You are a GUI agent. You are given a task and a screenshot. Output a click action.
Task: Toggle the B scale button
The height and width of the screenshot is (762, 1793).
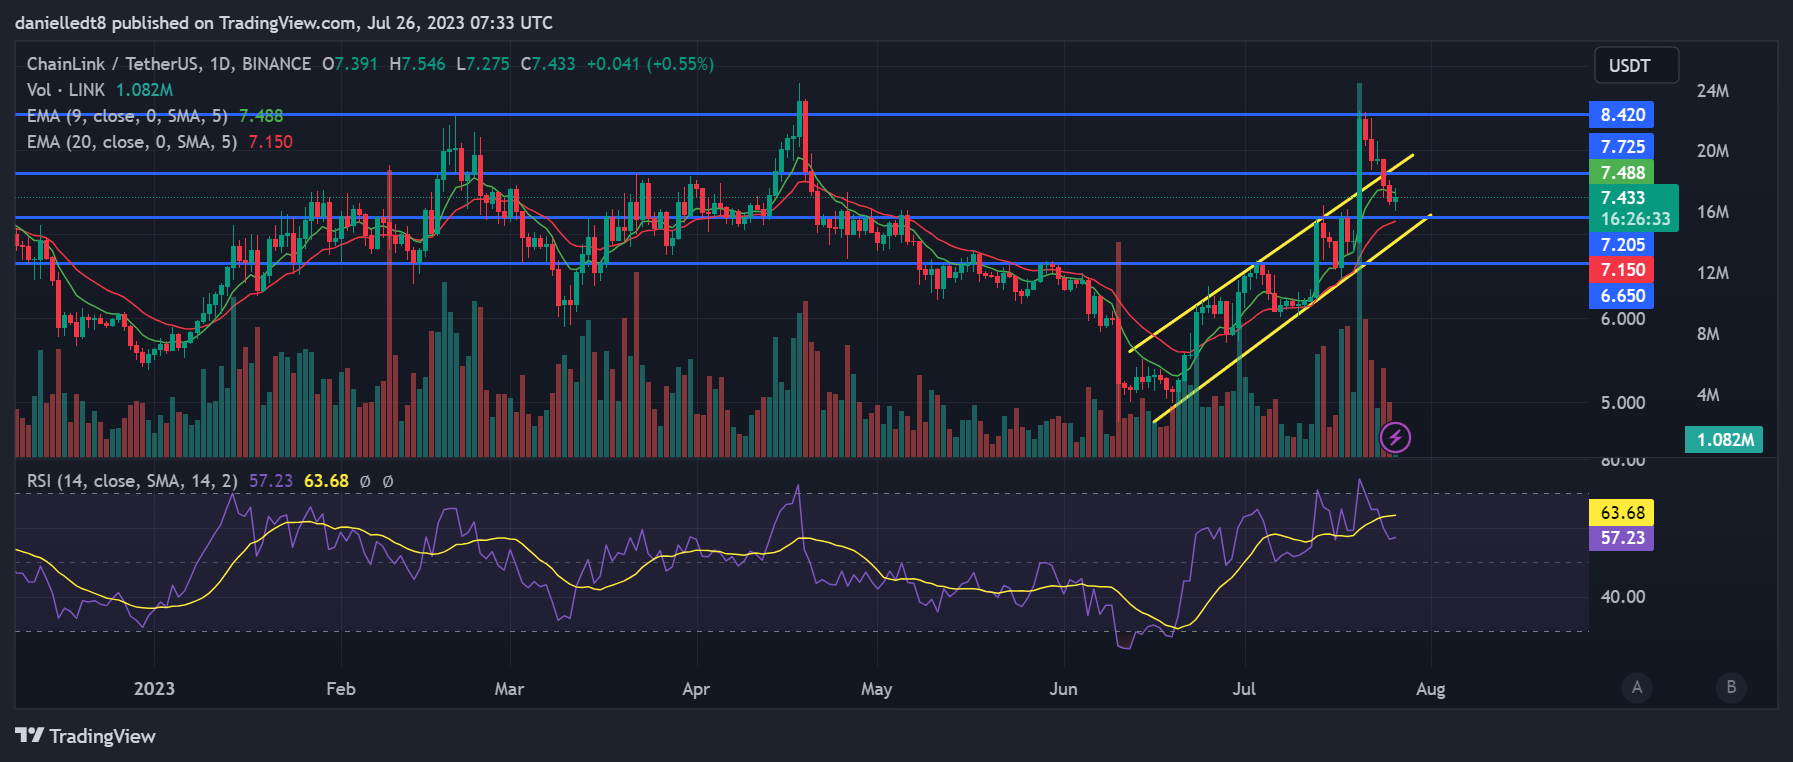click(1731, 687)
